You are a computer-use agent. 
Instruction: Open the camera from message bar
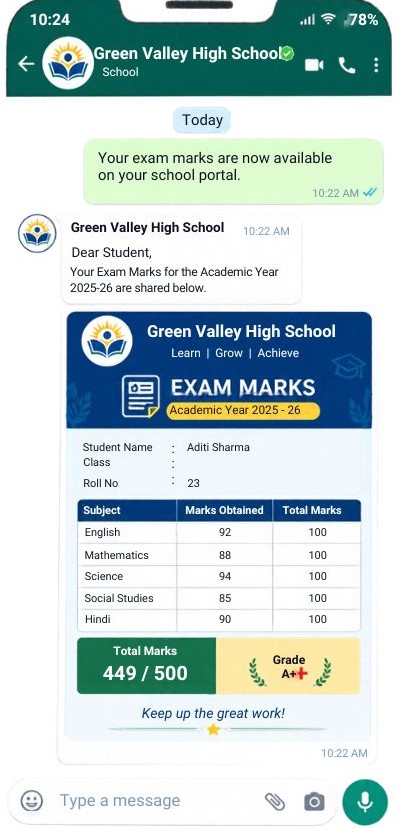click(x=314, y=802)
